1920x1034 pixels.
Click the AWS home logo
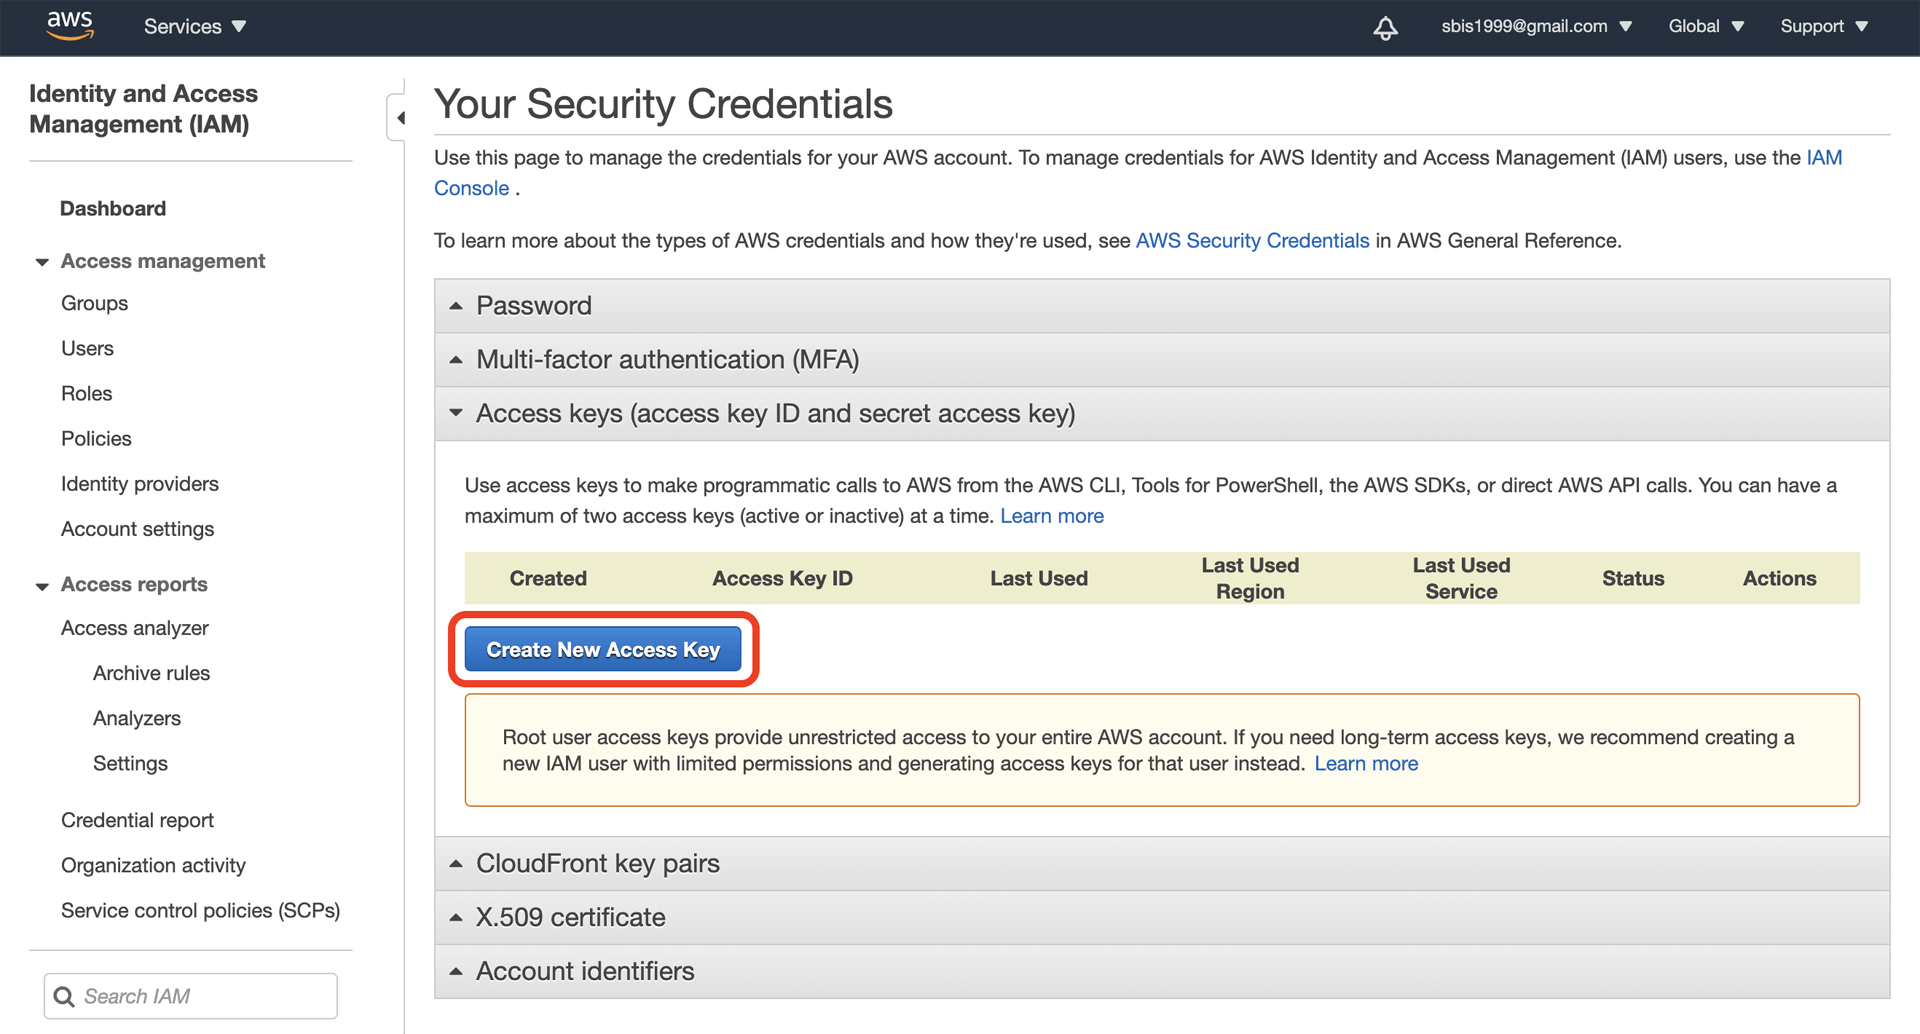click(x=69, y=26)
